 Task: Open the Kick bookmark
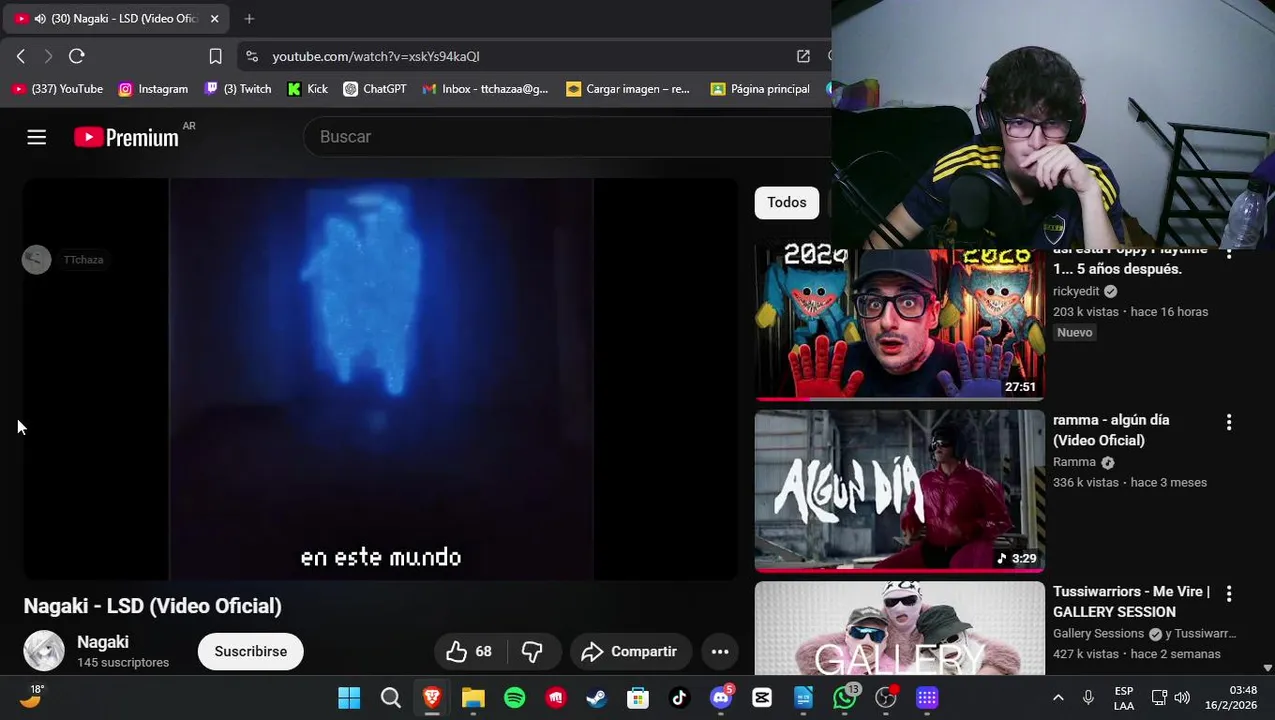[x=307, y=89]
